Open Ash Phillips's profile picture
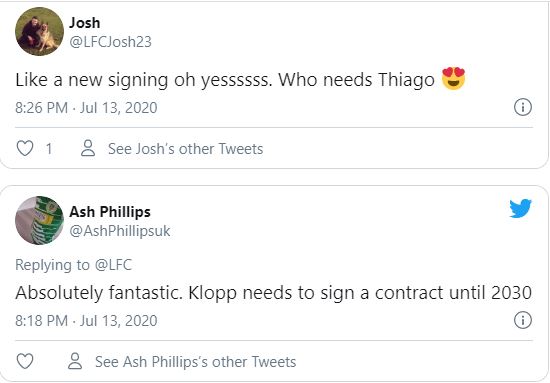This screenshot has height=383, width=550. [39, 220]
